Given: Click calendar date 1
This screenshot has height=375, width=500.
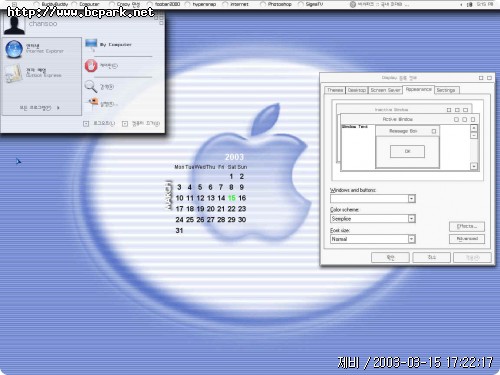Looking at the screenshot, I should [231, 176].
